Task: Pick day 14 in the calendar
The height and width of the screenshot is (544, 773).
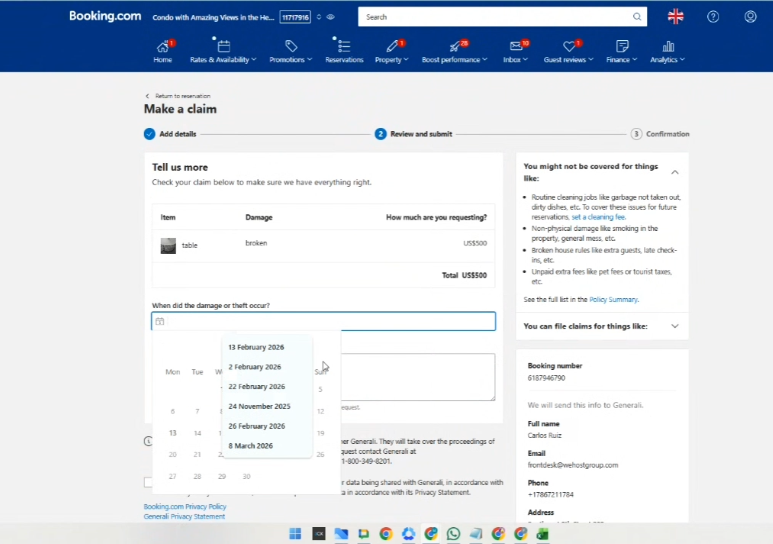Action: click(197, 433)
